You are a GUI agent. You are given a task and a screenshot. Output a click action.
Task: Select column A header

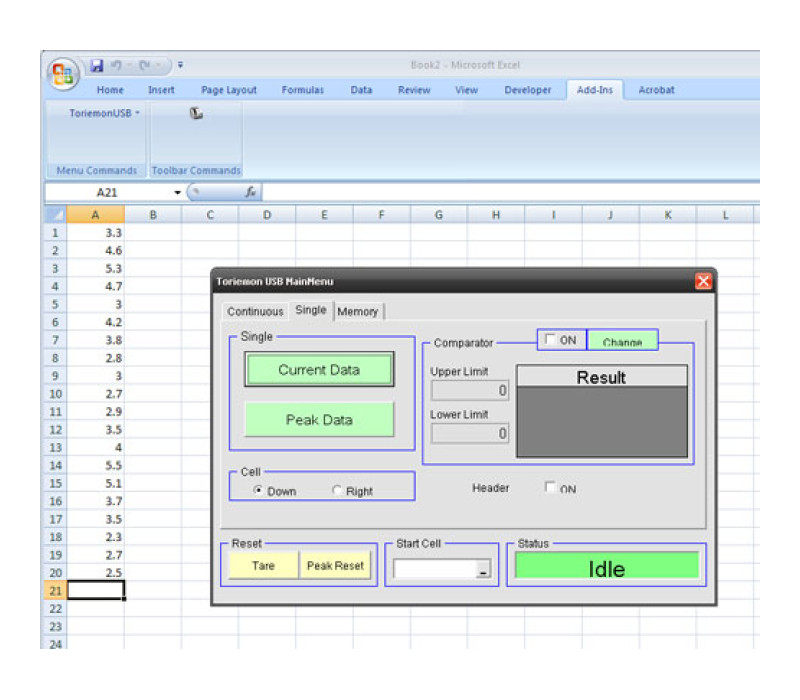95,215
